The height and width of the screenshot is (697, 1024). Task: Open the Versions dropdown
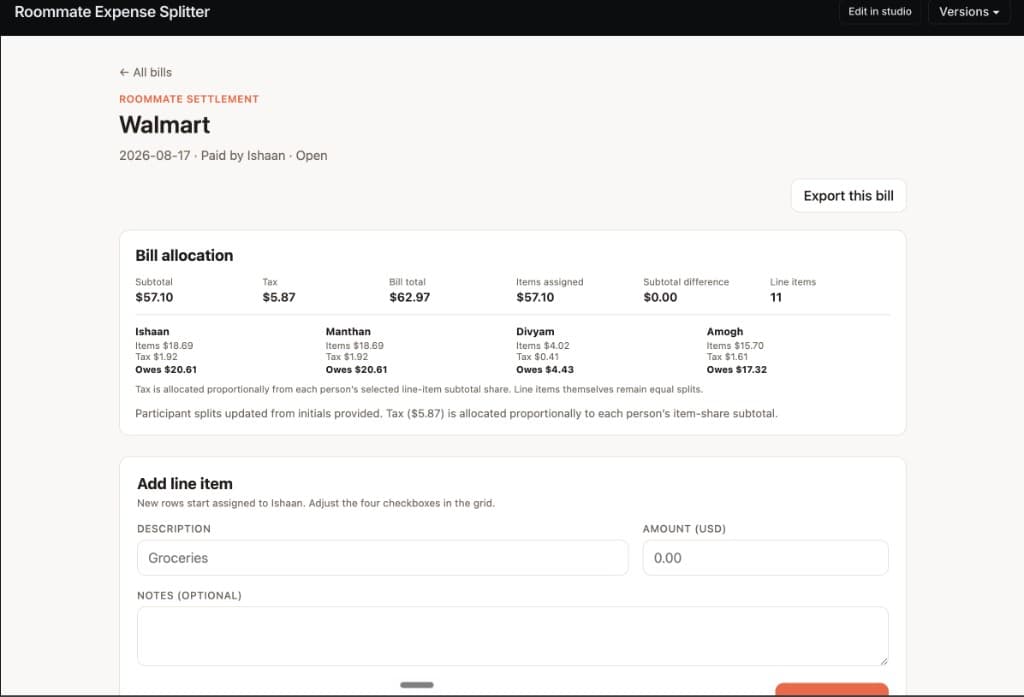pyautogui.click(x=969, y=12)
